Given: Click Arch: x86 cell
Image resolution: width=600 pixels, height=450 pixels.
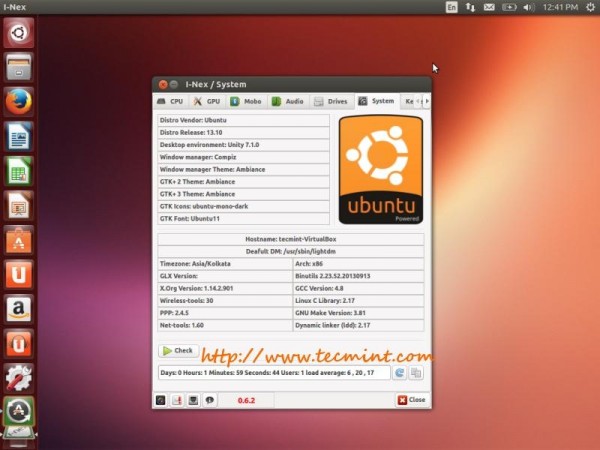Looking at the screenshot, I should tap(358, 264).
